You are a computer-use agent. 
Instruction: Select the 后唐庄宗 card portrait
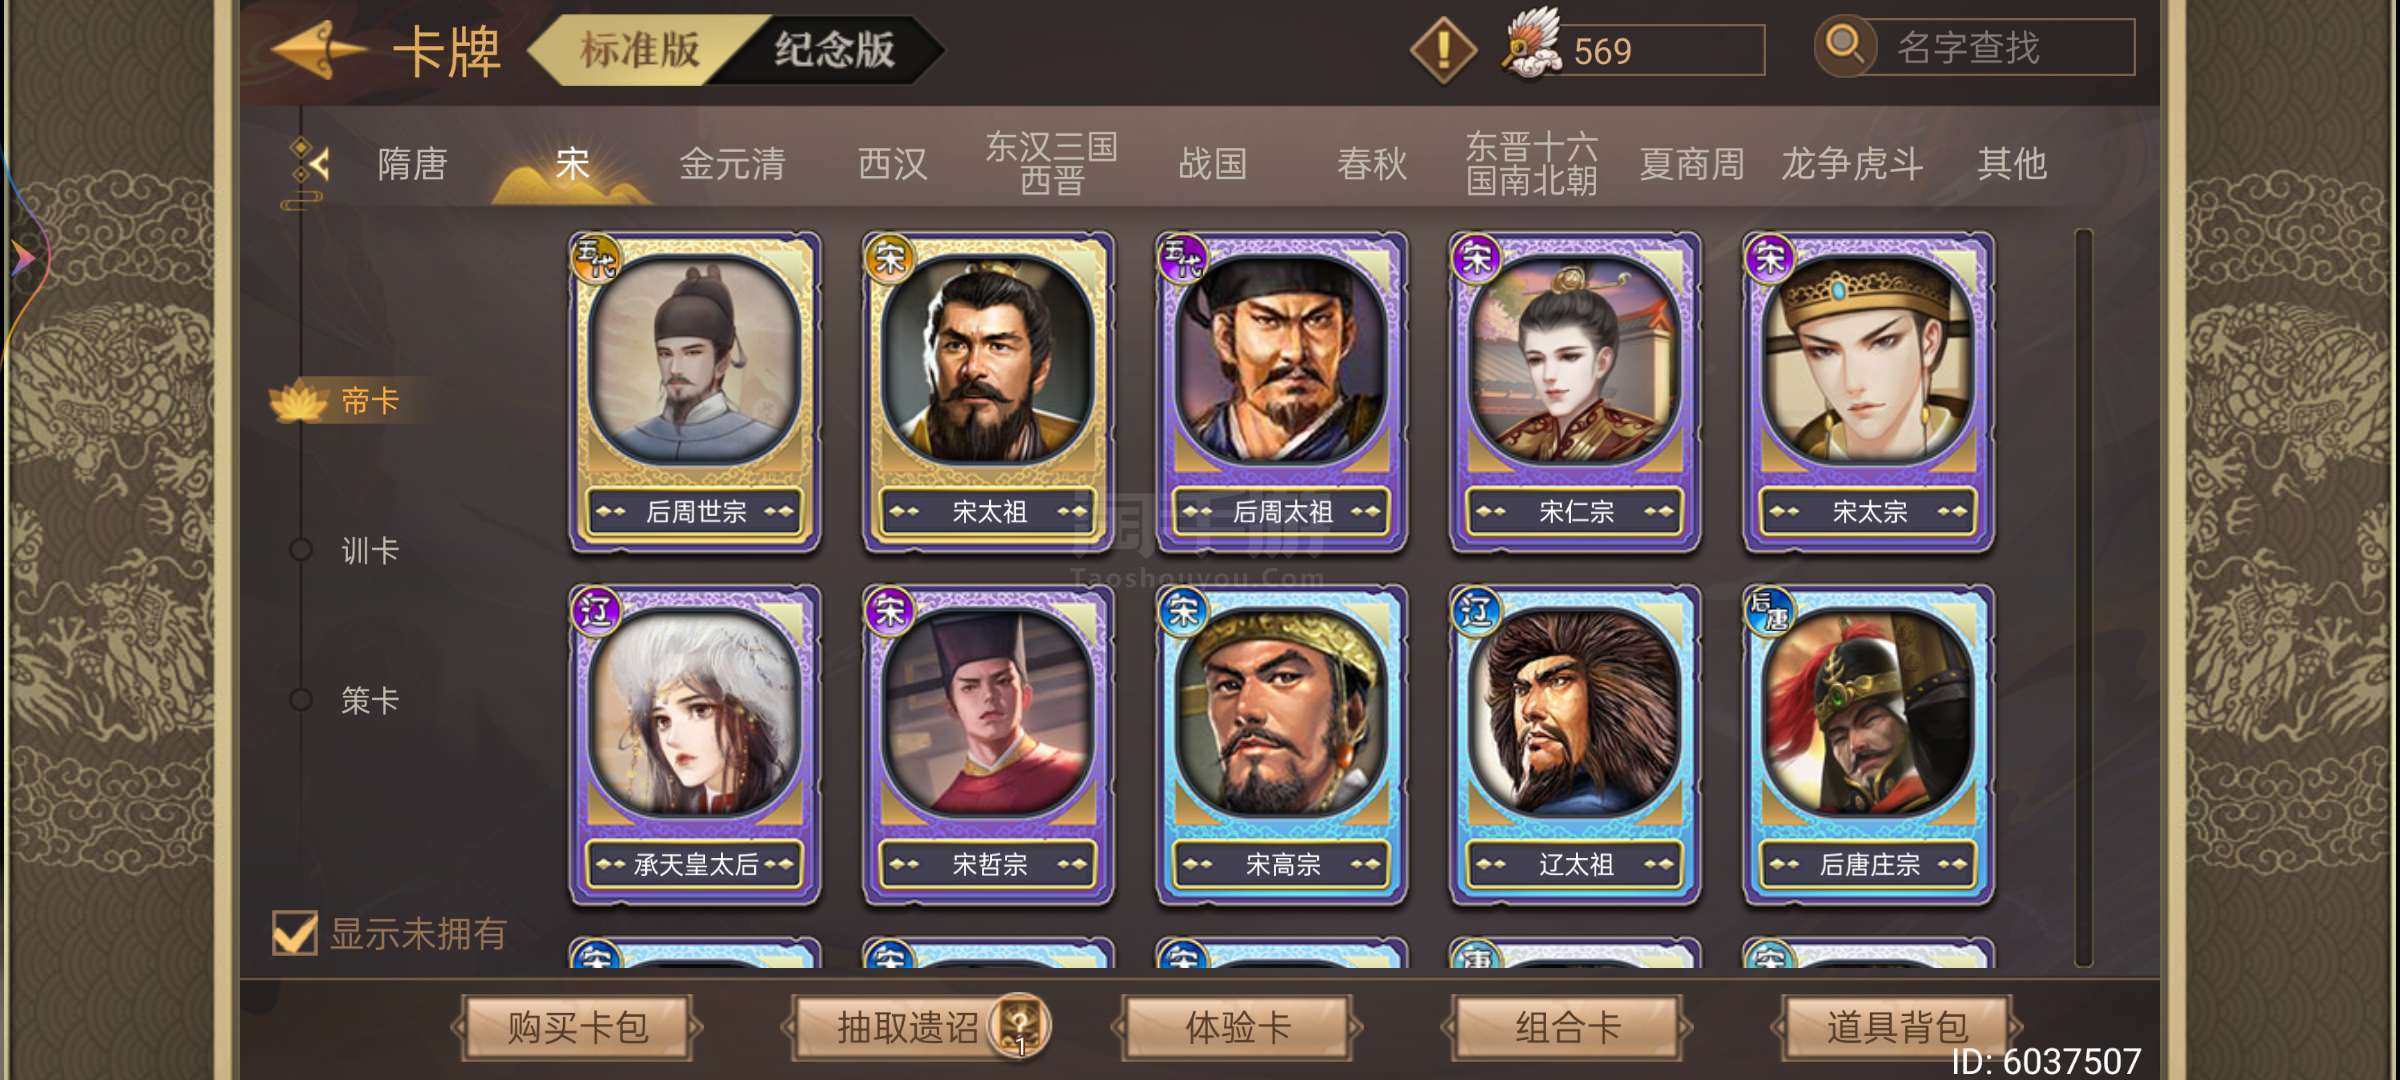(1868, 713)
